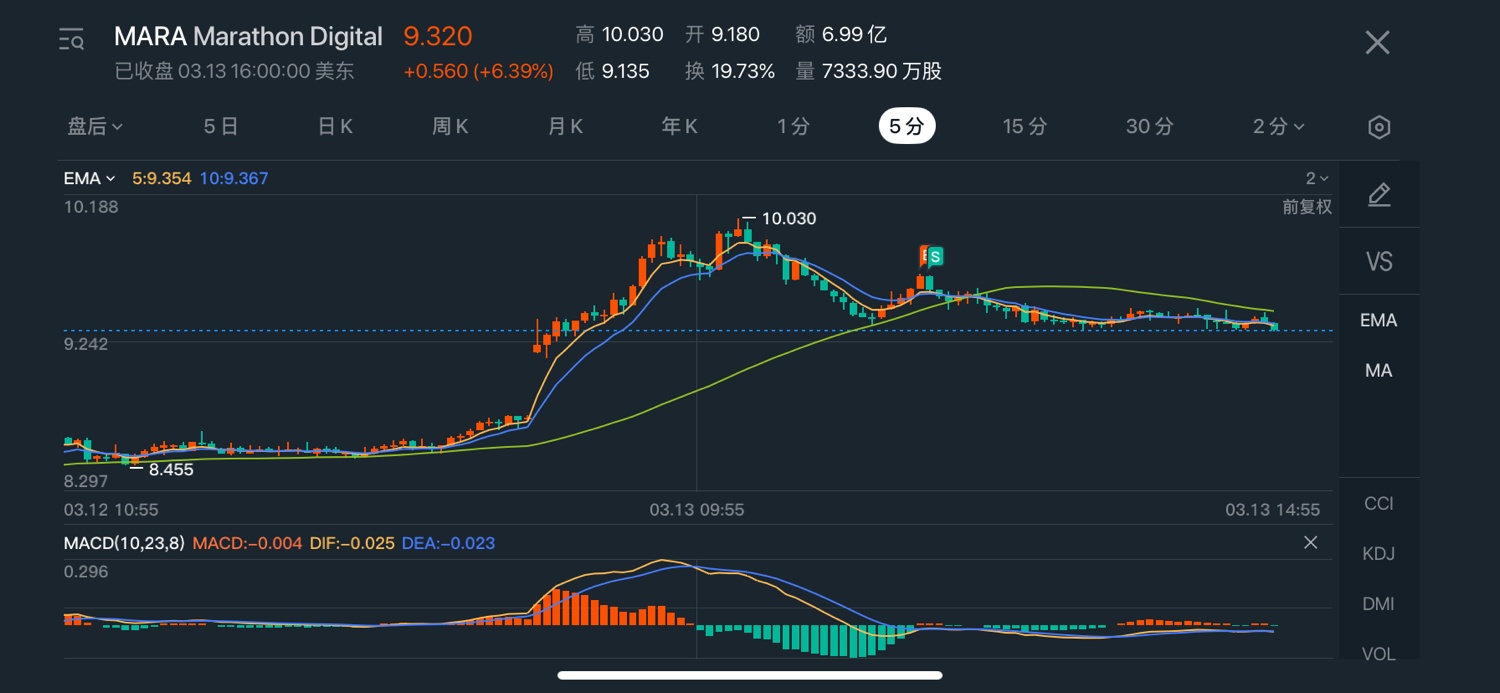This screenshot has height=693, width=1500.
Task: Close the chart view with X
Action: point(1377,42)
